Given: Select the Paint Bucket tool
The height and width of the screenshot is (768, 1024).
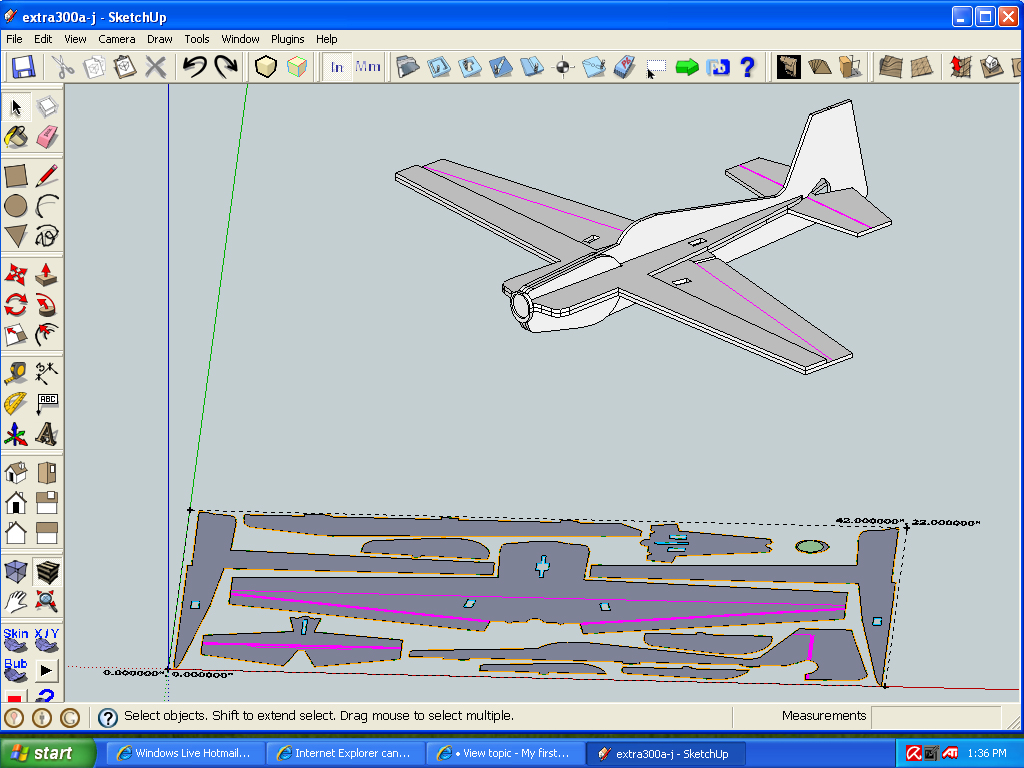Looking at the screenshot, I should point(16,137).
